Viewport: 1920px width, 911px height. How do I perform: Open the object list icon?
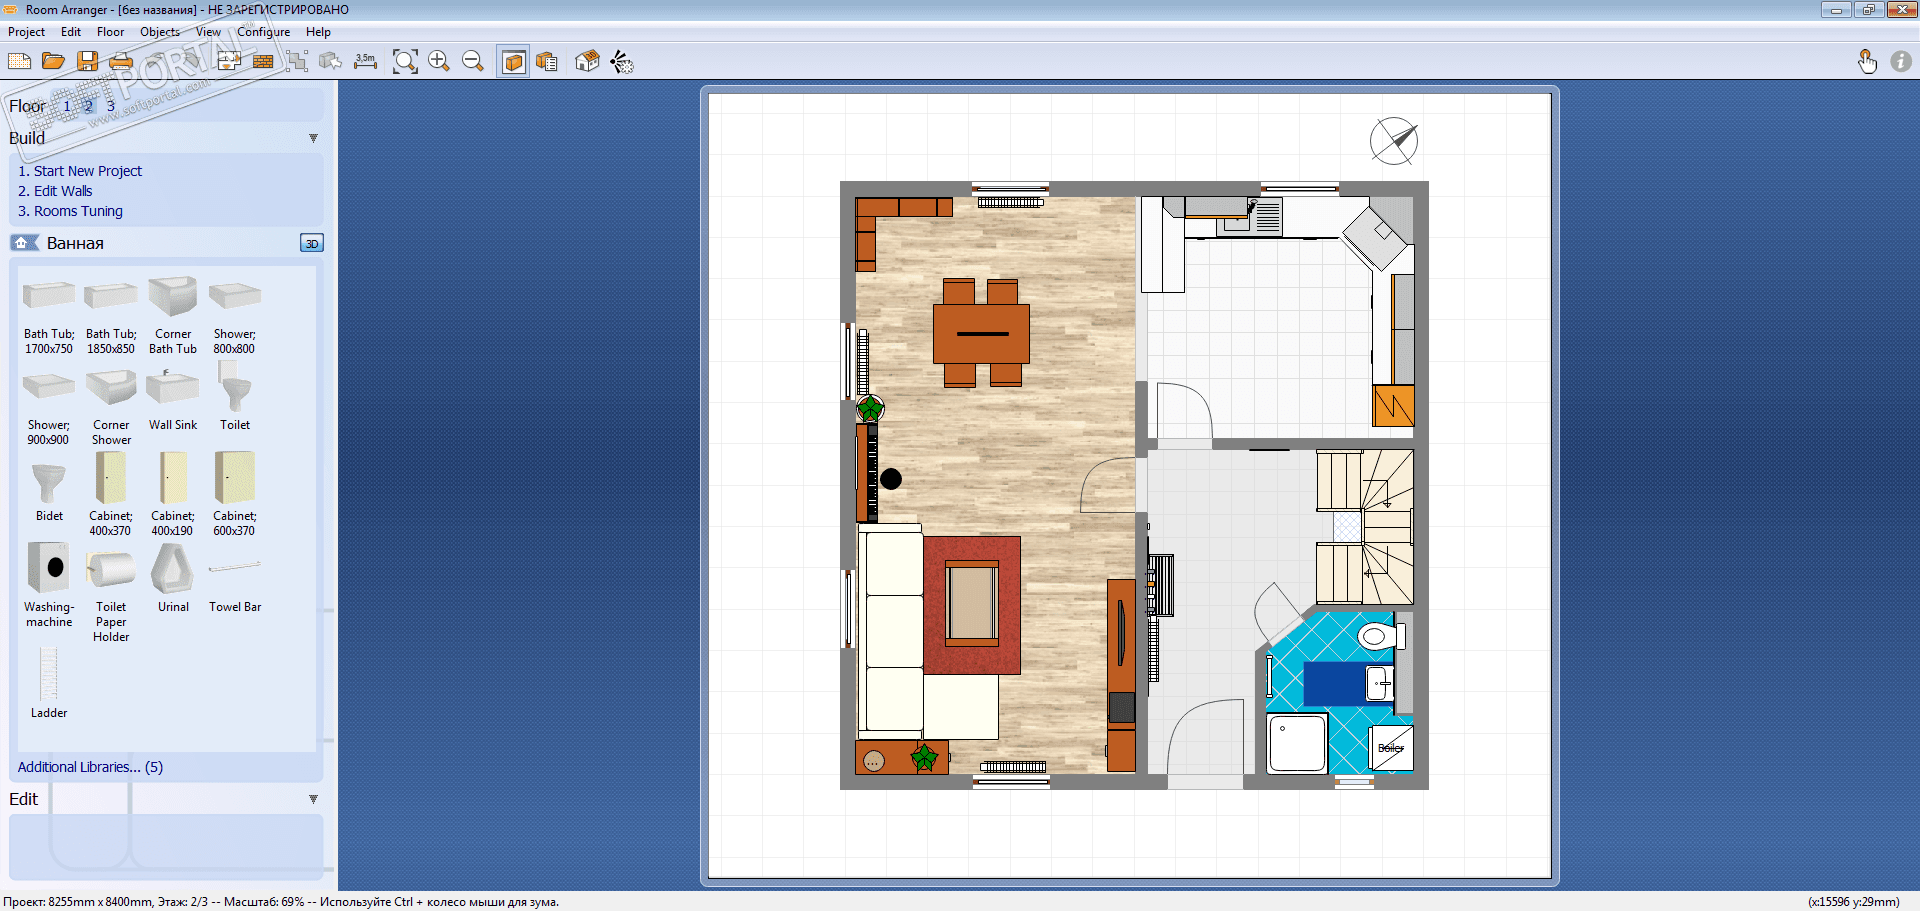[547, 62]
